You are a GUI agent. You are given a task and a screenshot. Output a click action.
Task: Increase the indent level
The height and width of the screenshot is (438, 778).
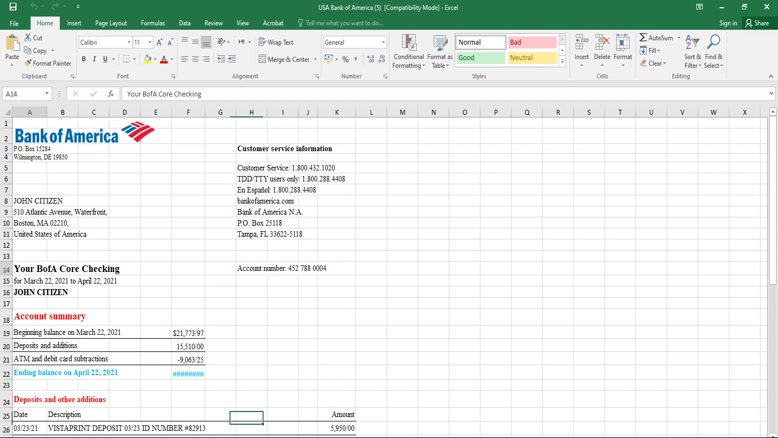[x=232, y=59]
